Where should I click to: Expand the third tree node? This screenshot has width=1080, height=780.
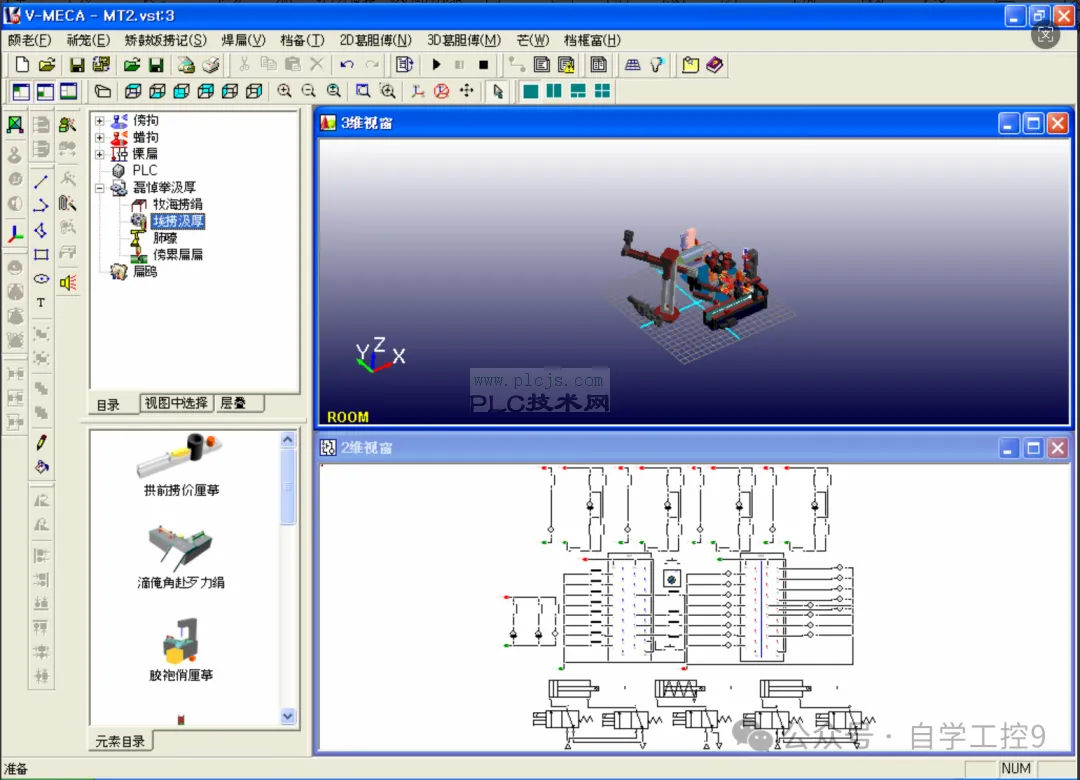100,154
